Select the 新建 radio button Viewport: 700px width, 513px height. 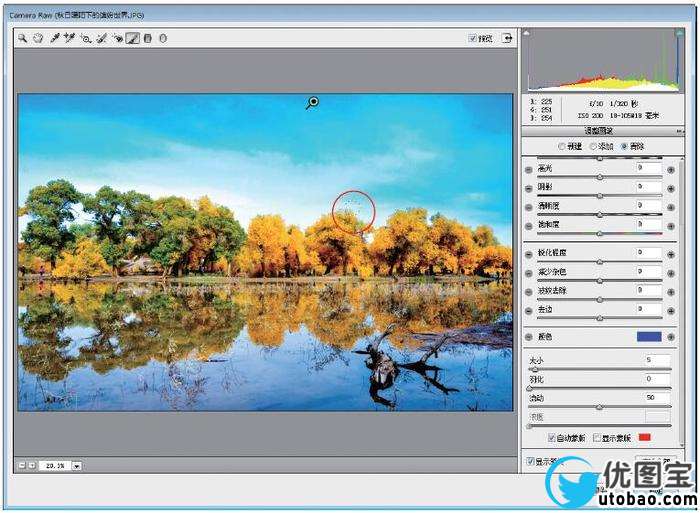[x=562, y=146]
